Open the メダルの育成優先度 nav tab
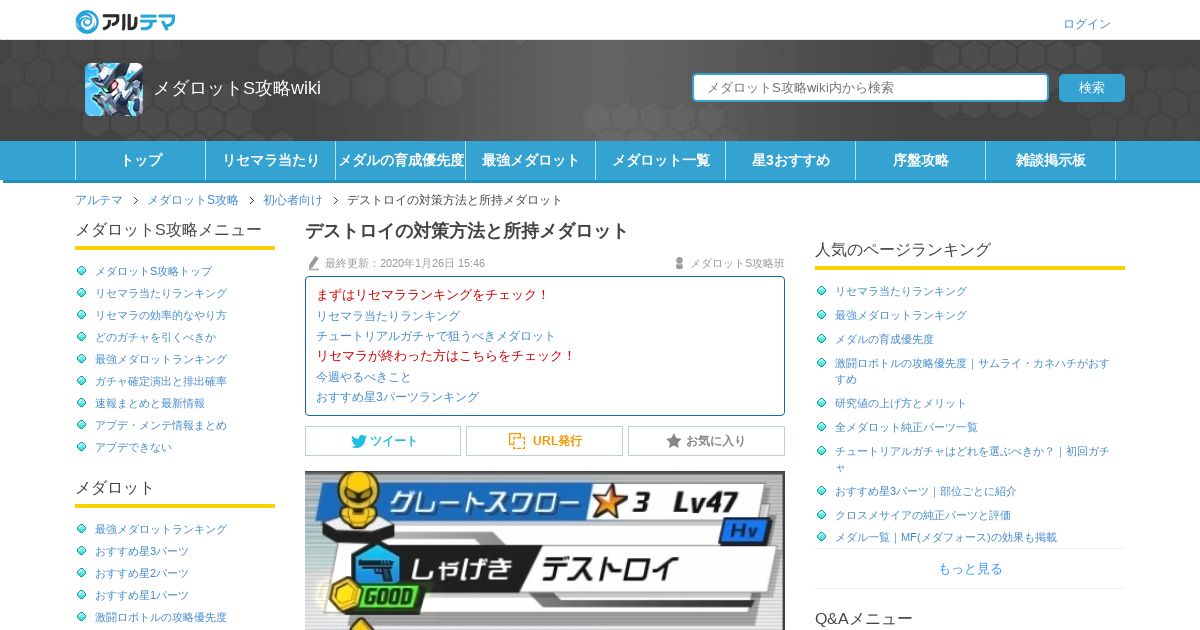This screenshot has width=1200, height=630. point(401,160)
